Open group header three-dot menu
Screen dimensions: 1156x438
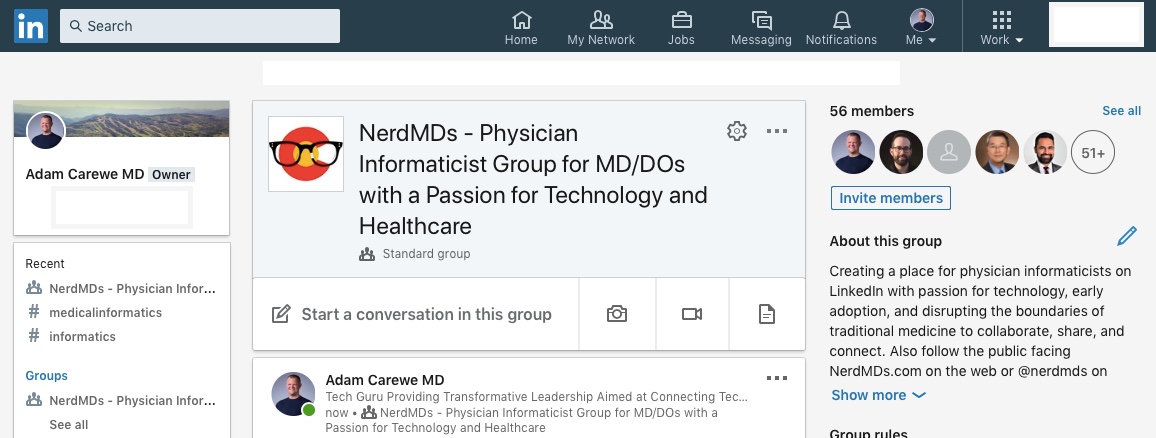(x=777, y=131)
